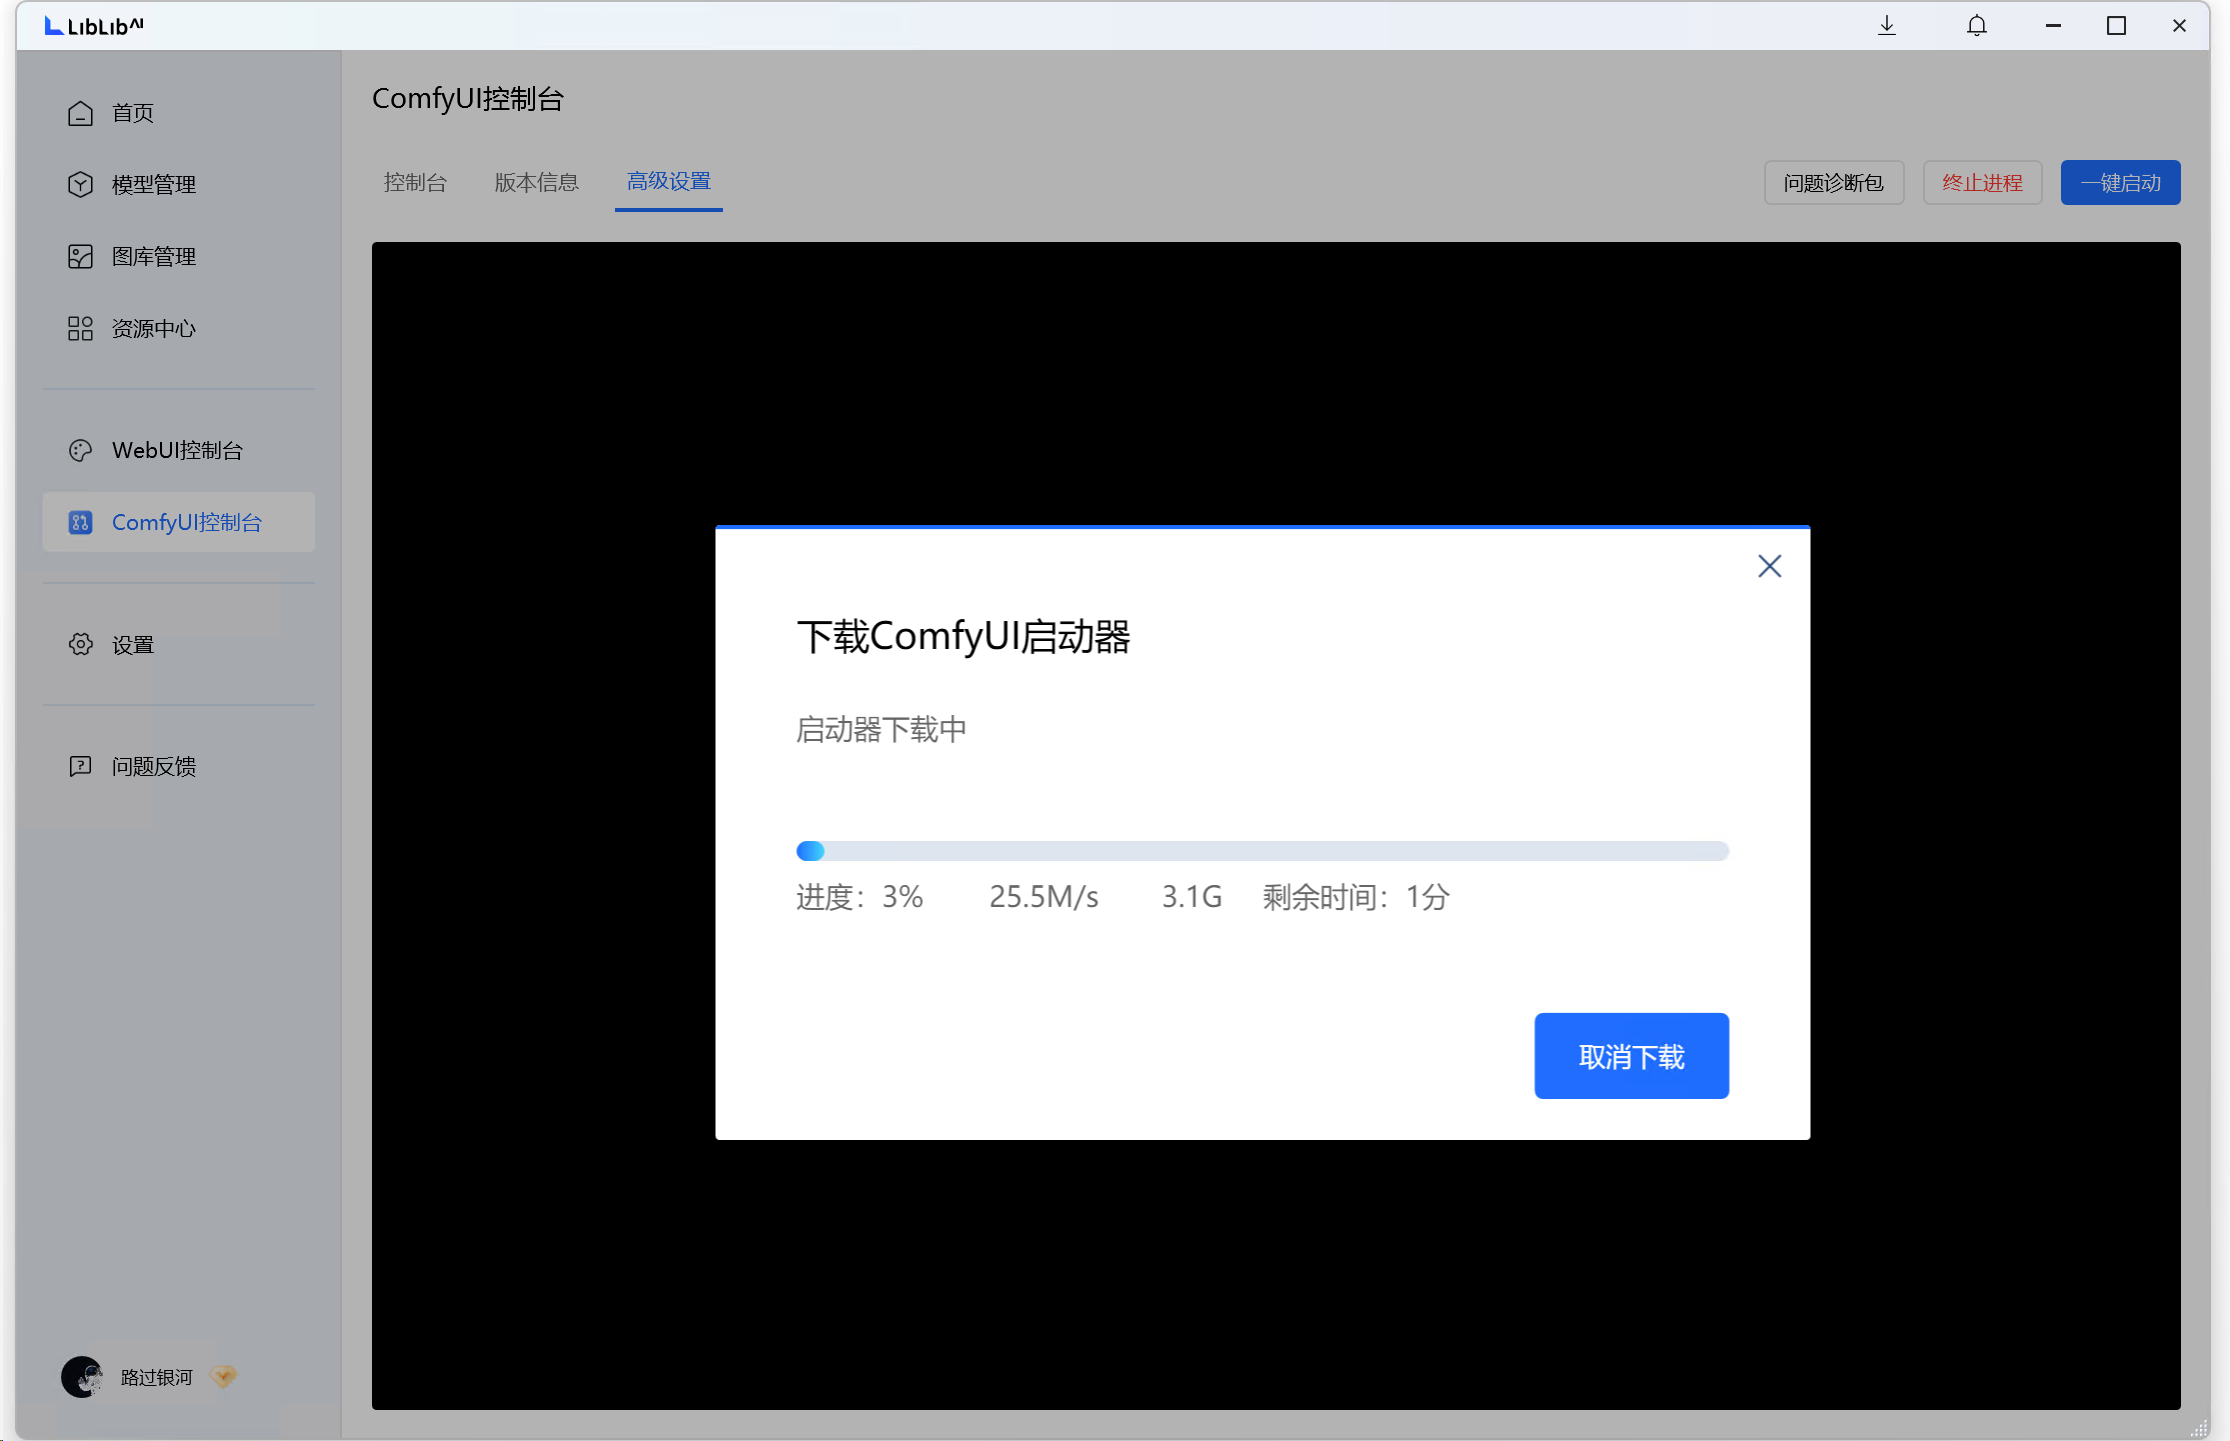Image resolution: width=2230 pixels, height=1441 pixels.
Task: Open the 版本信息 version info tab
Action: click(536, 182)
